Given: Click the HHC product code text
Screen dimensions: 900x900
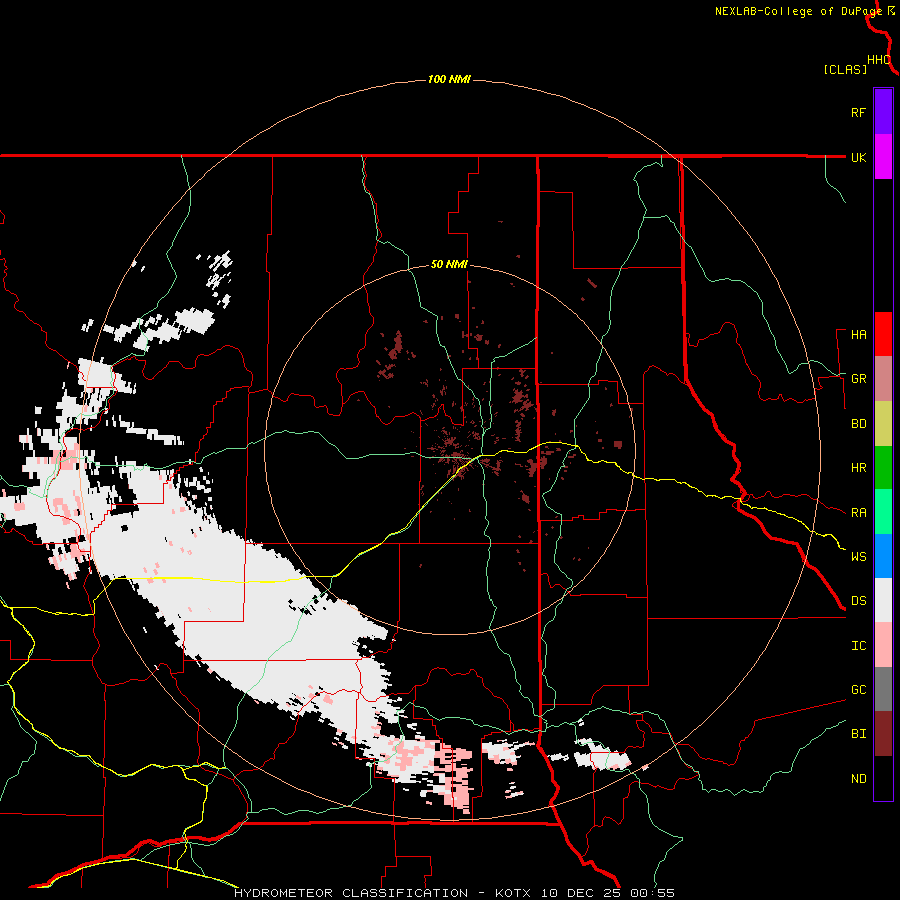Looking at the screenshot, I should [x=879, y=60].
